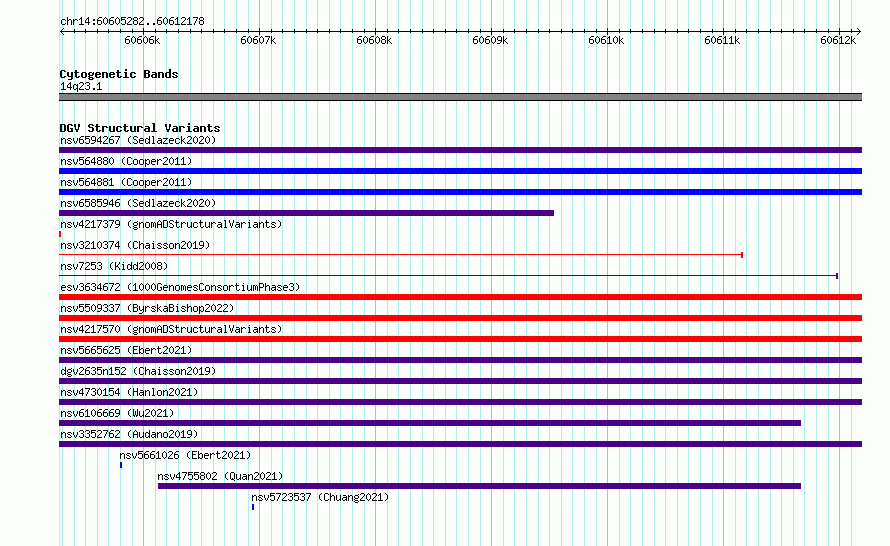
Task: Open the nsv4755802 (Quan2021) label
Action: [x=220, y=476]
